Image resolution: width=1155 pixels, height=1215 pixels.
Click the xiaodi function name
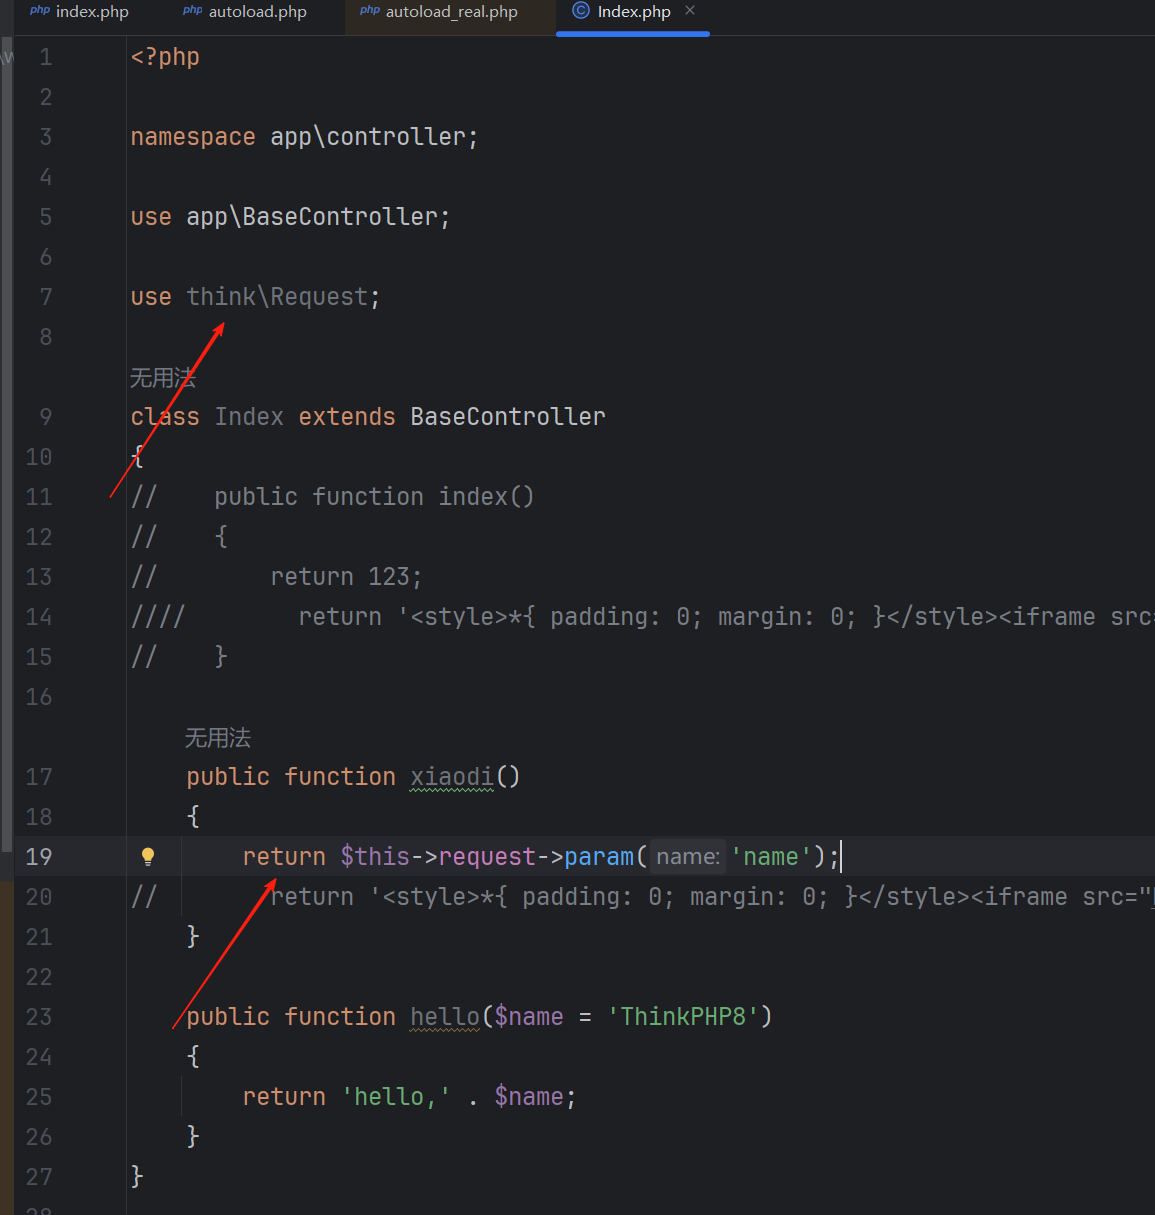click(452, 777)
